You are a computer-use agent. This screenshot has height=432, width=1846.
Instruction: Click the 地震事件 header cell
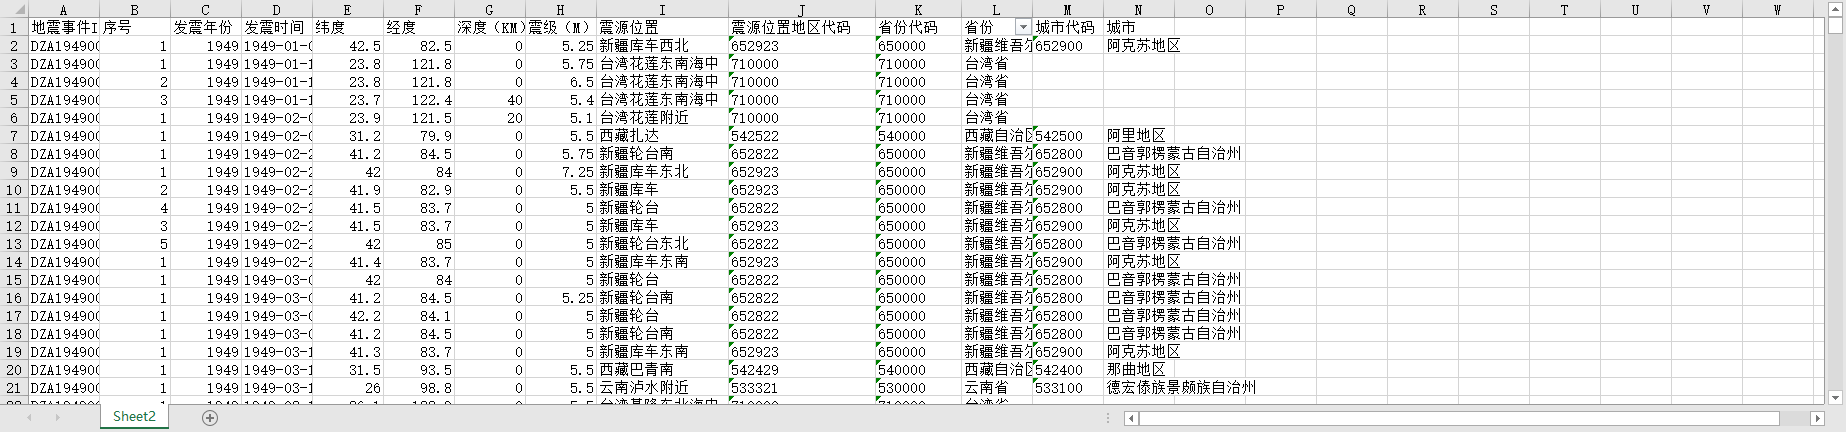pyautogui.click(x=64, y=27)
